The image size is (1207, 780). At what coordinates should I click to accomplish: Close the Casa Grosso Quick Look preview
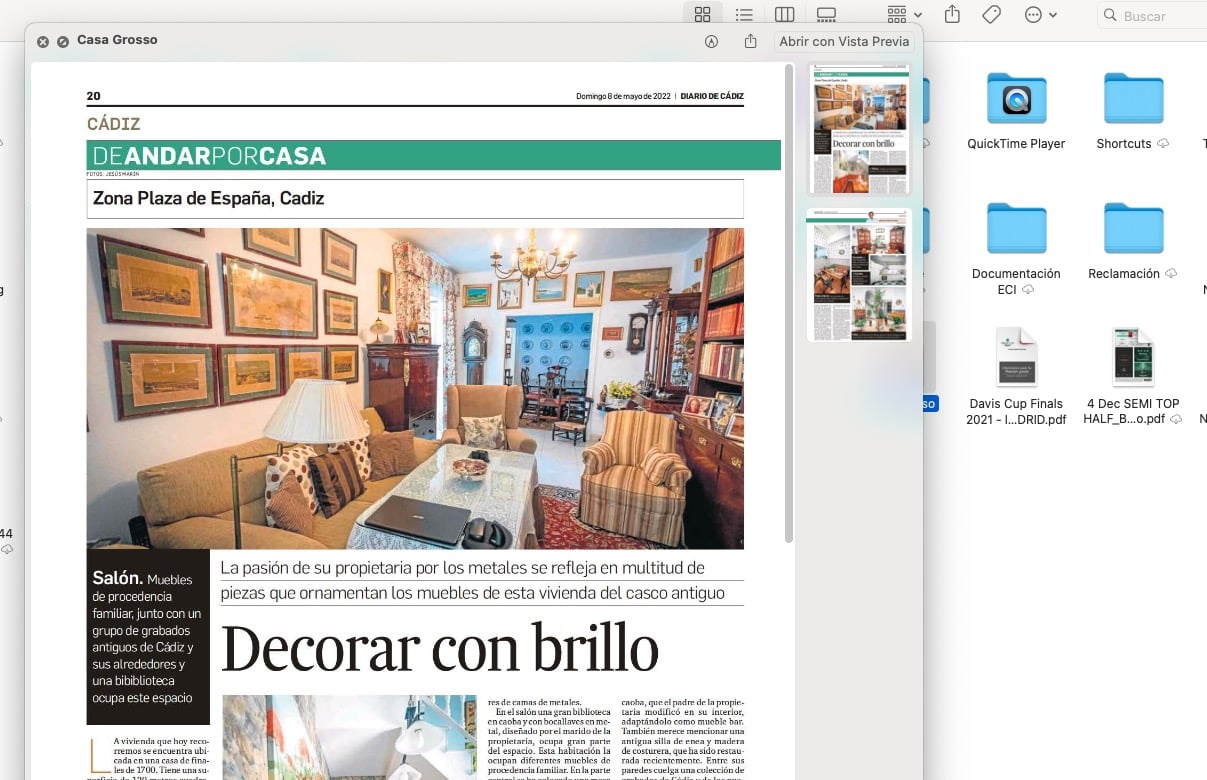pyautogui.click(x=43, y=41)
